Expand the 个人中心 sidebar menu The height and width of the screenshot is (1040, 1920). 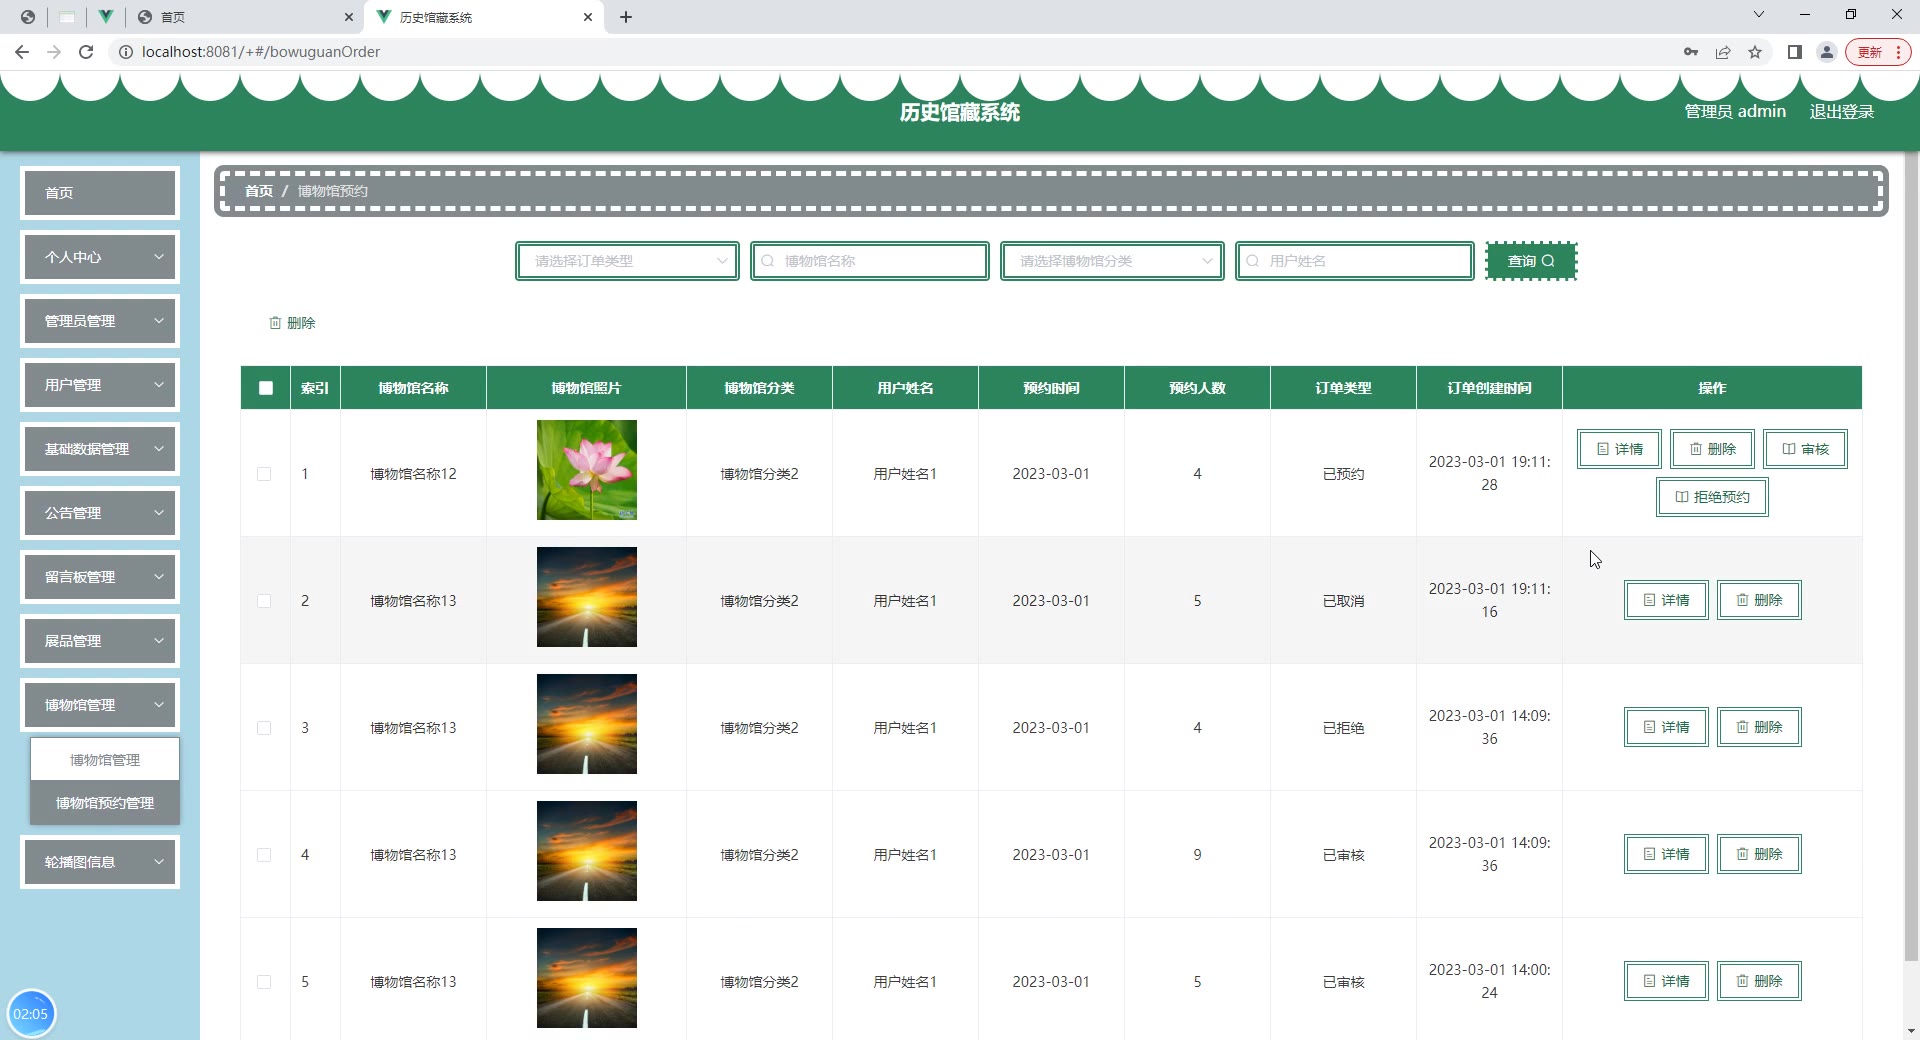click(100, 257)
